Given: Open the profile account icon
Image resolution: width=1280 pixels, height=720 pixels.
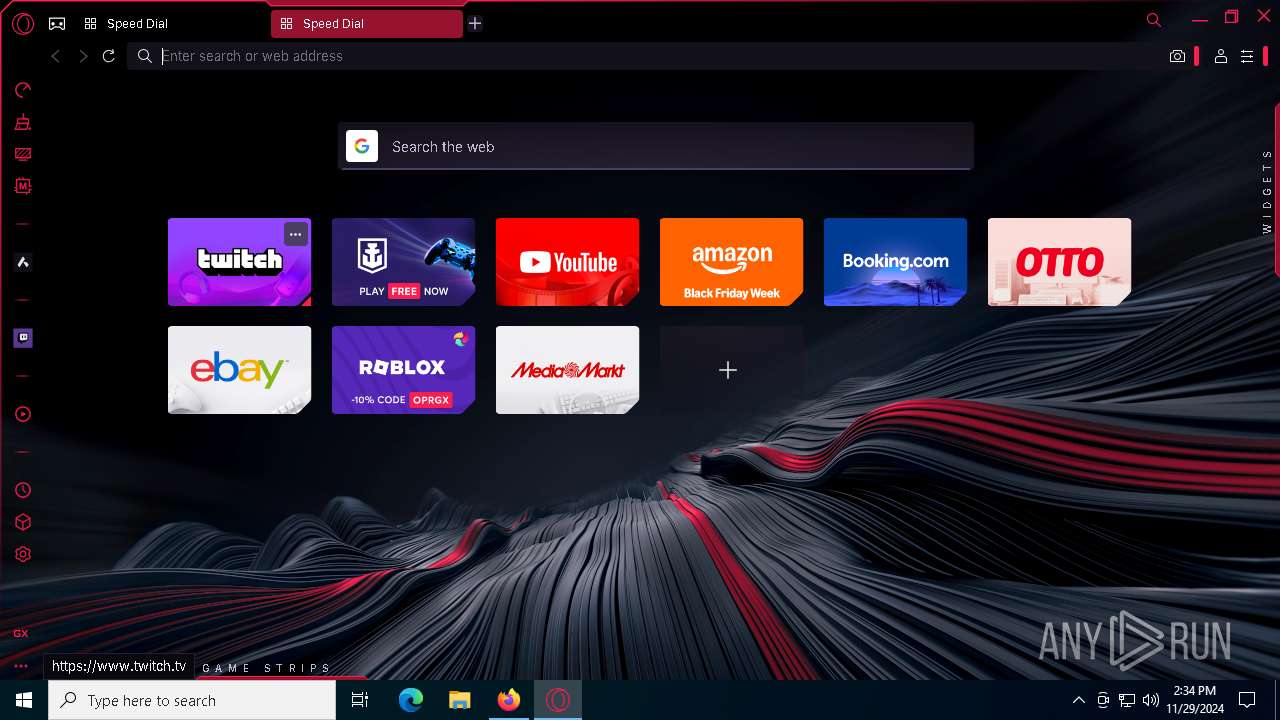Looking at the screenshot, I should [1221, 57].
